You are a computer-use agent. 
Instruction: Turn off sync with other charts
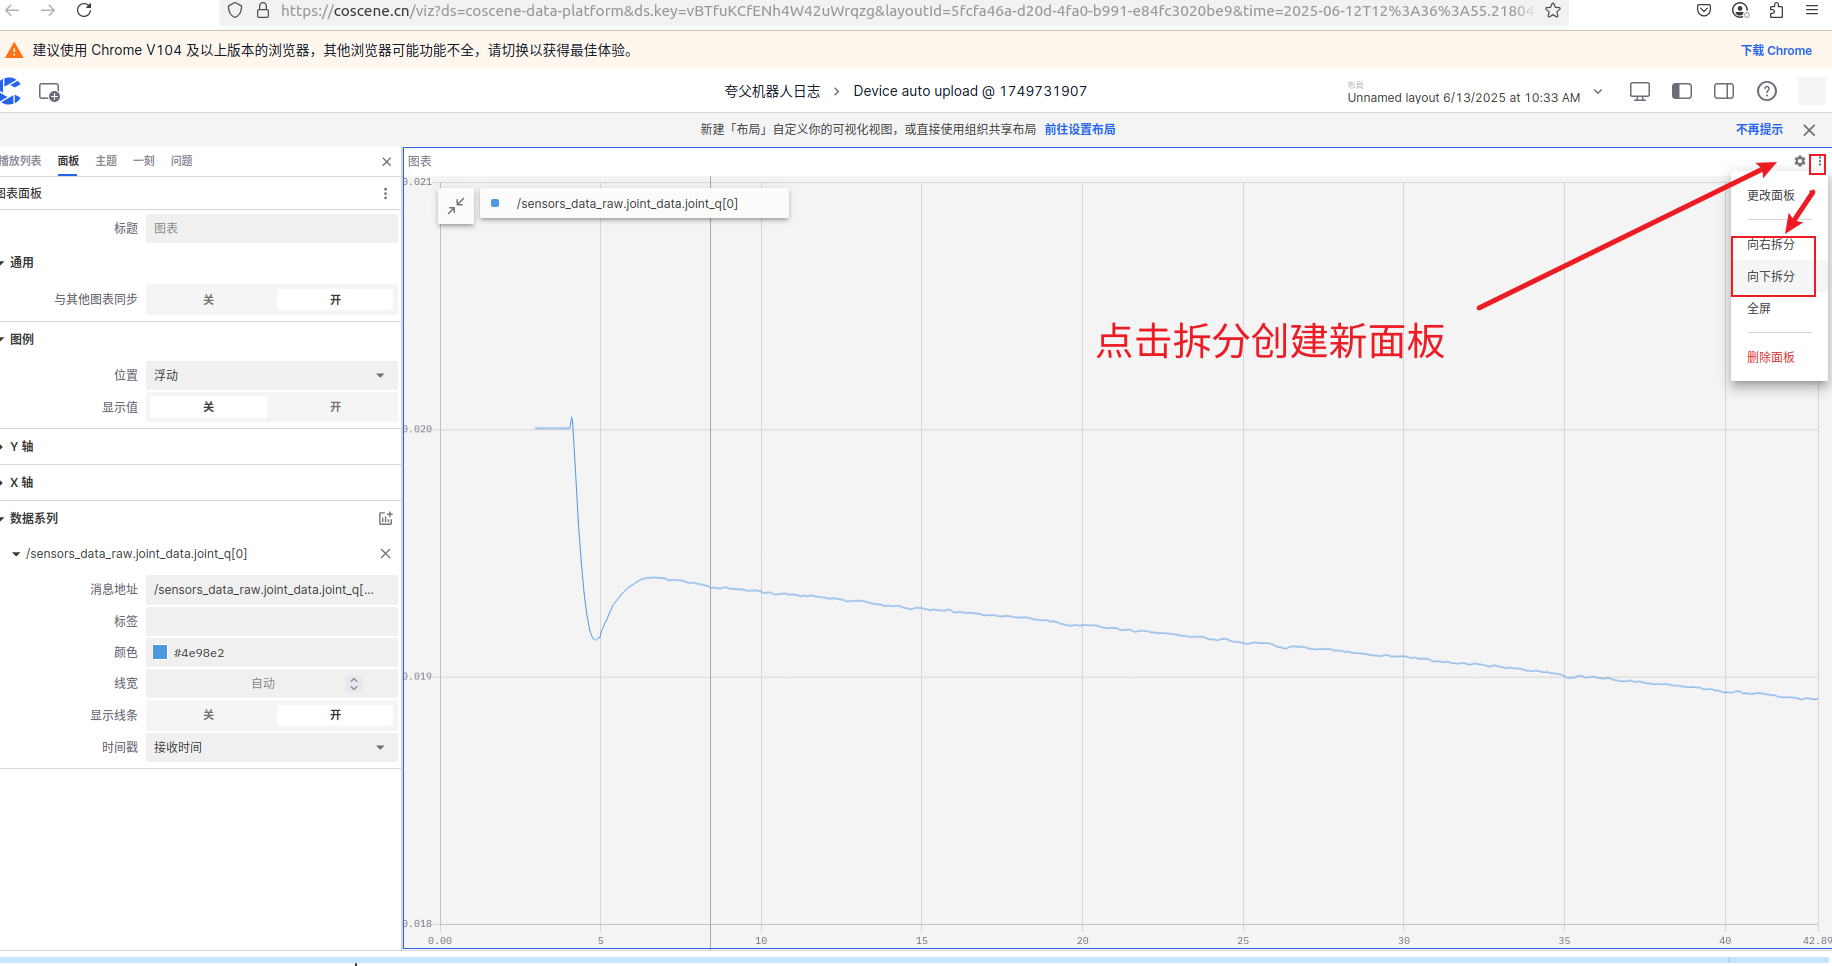[209, 300]
